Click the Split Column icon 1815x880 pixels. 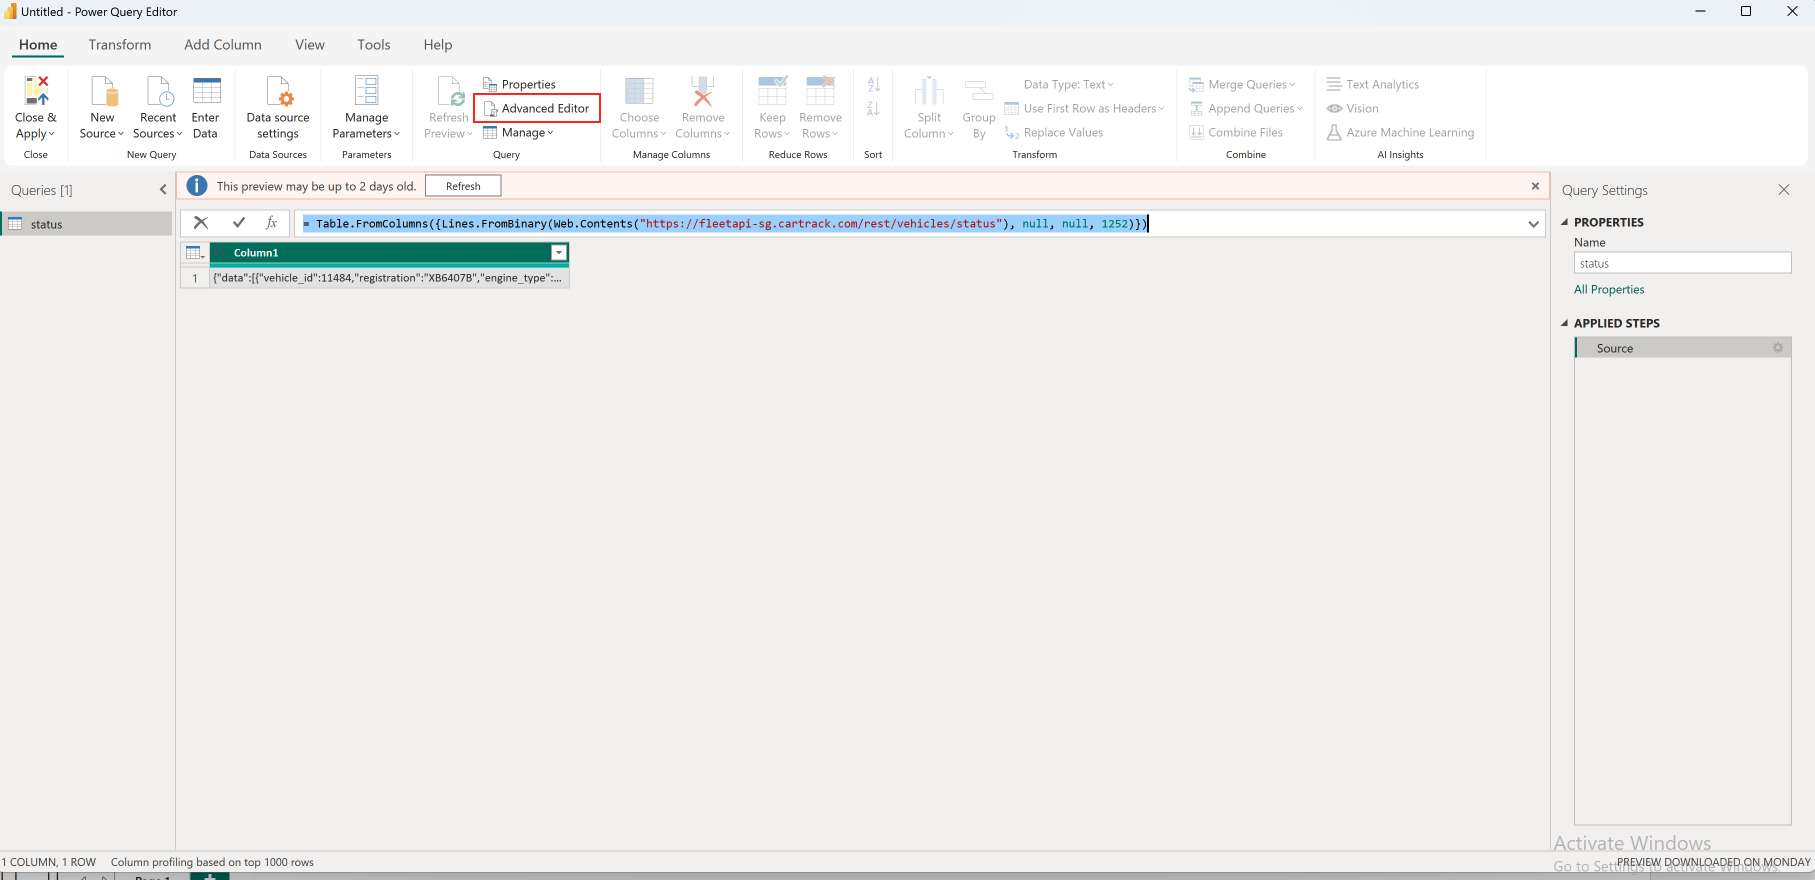click(929, 91)
